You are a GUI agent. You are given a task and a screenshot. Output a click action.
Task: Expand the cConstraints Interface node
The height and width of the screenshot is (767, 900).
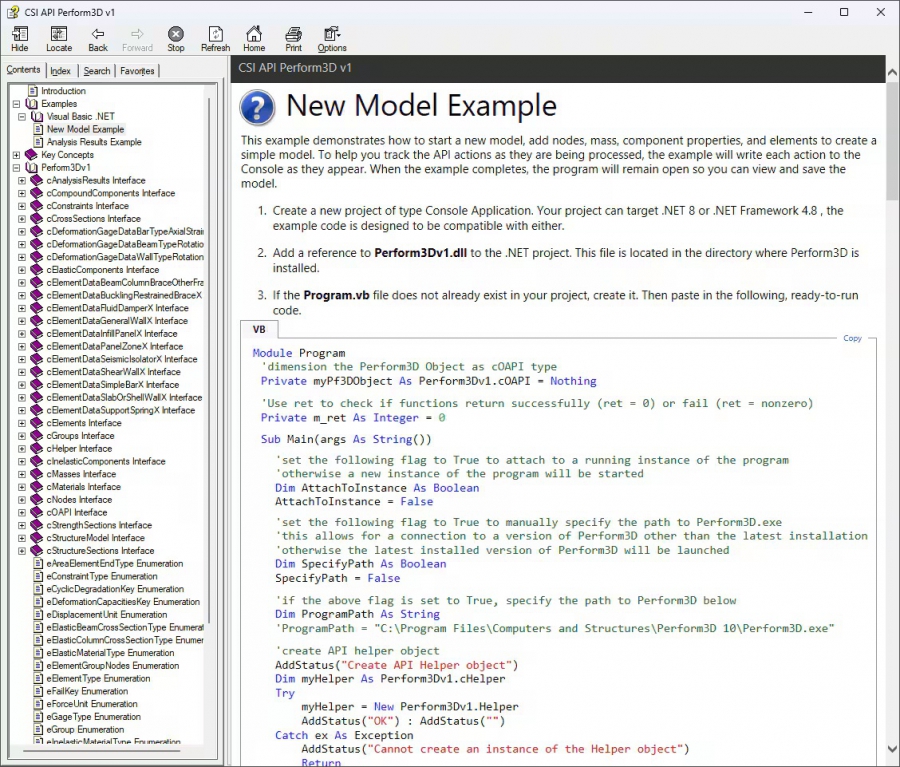coord(22,206)
